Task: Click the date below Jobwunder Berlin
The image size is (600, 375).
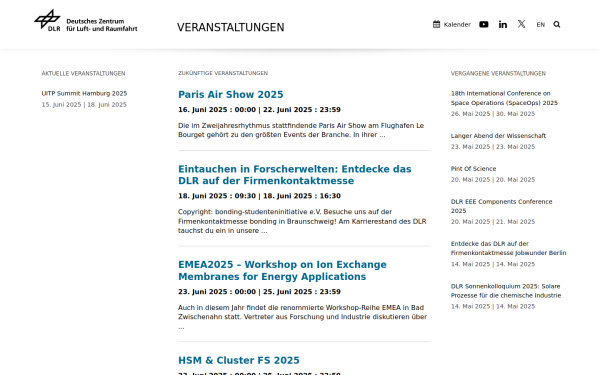Action: point(493,264)
